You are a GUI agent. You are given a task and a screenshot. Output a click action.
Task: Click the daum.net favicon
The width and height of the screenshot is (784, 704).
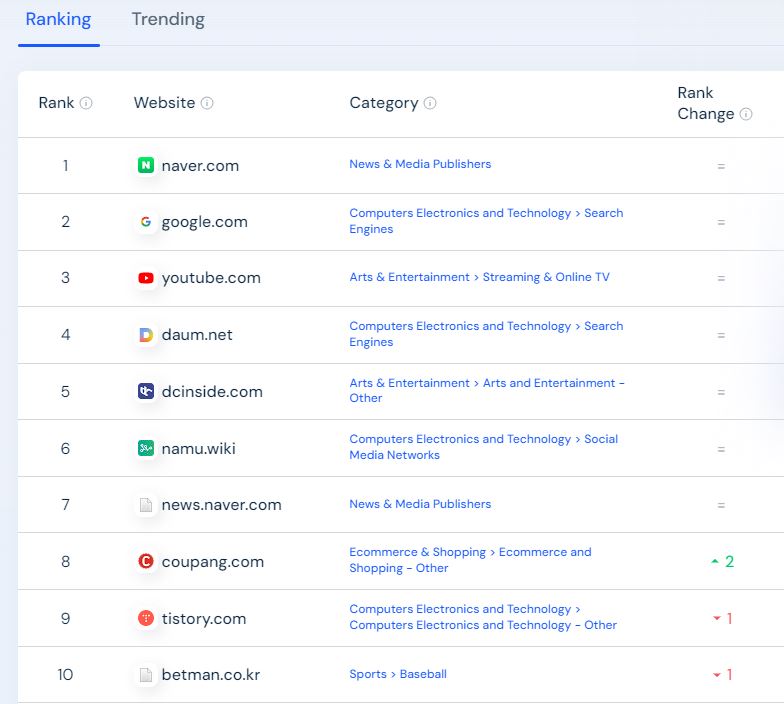pos(146,334)
